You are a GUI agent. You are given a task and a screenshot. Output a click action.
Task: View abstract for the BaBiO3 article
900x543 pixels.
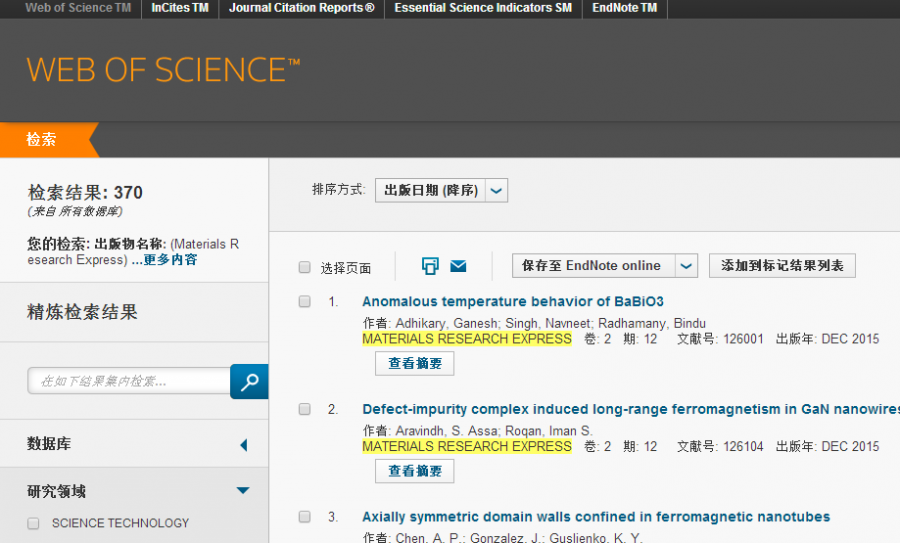click(414, 363)
